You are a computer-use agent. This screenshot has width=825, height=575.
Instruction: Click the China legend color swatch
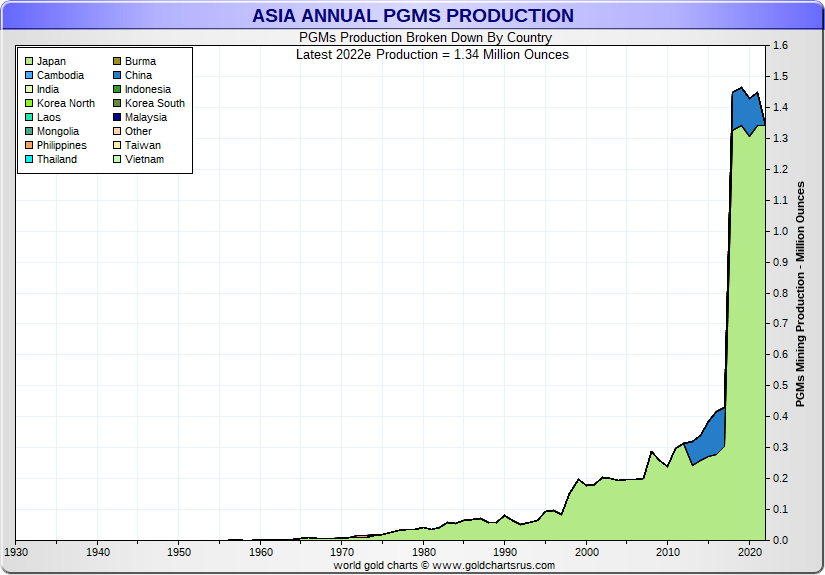115,75
